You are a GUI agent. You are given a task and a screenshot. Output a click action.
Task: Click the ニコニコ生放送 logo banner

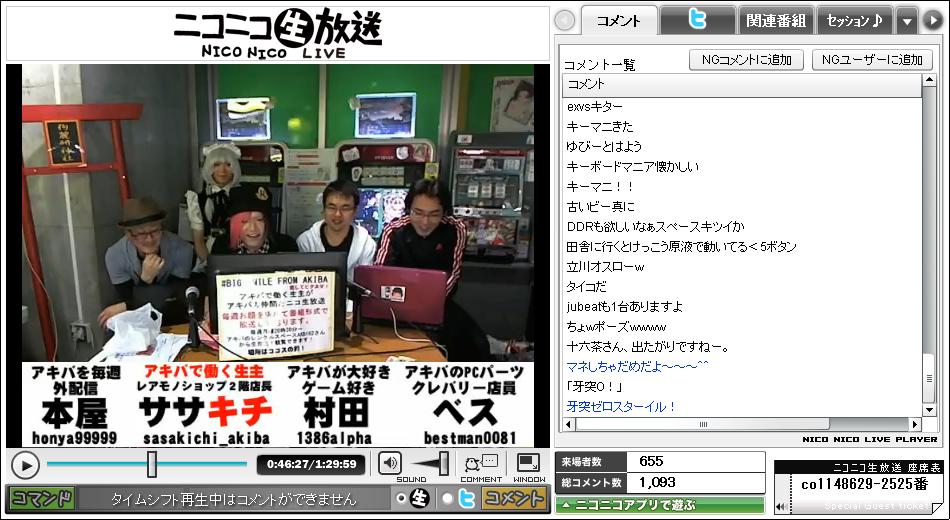(277, 33)
